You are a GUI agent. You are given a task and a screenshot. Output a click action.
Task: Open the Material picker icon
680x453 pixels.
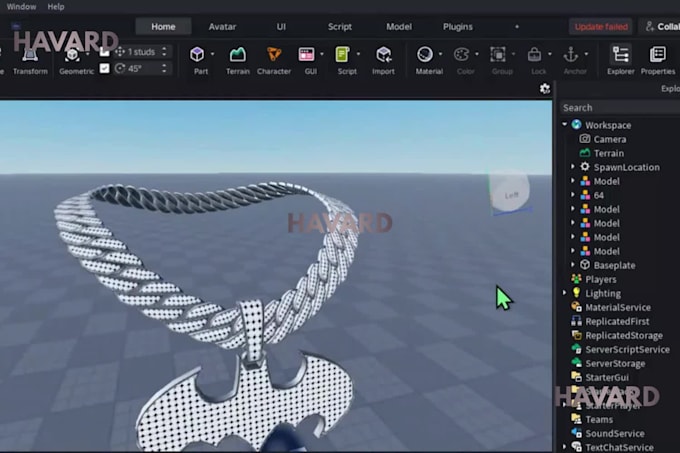[425, 55]
